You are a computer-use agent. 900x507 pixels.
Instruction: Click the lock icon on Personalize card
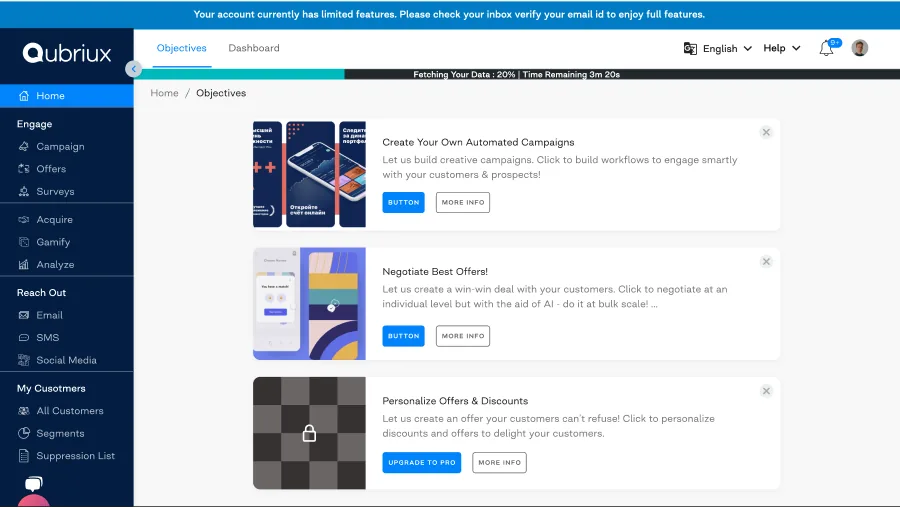309,433
